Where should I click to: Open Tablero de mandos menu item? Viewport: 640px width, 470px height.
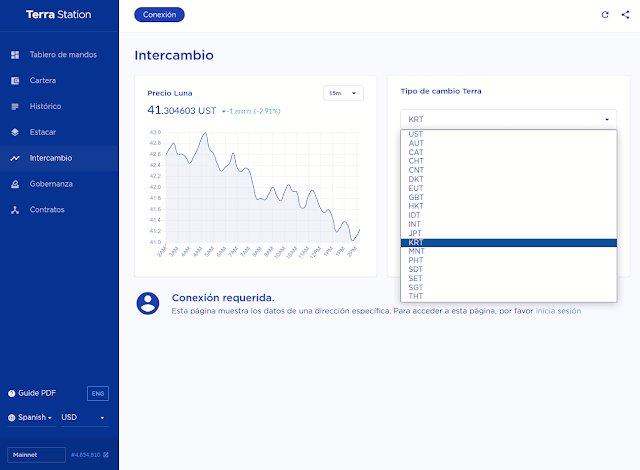[x=59, y=55]
